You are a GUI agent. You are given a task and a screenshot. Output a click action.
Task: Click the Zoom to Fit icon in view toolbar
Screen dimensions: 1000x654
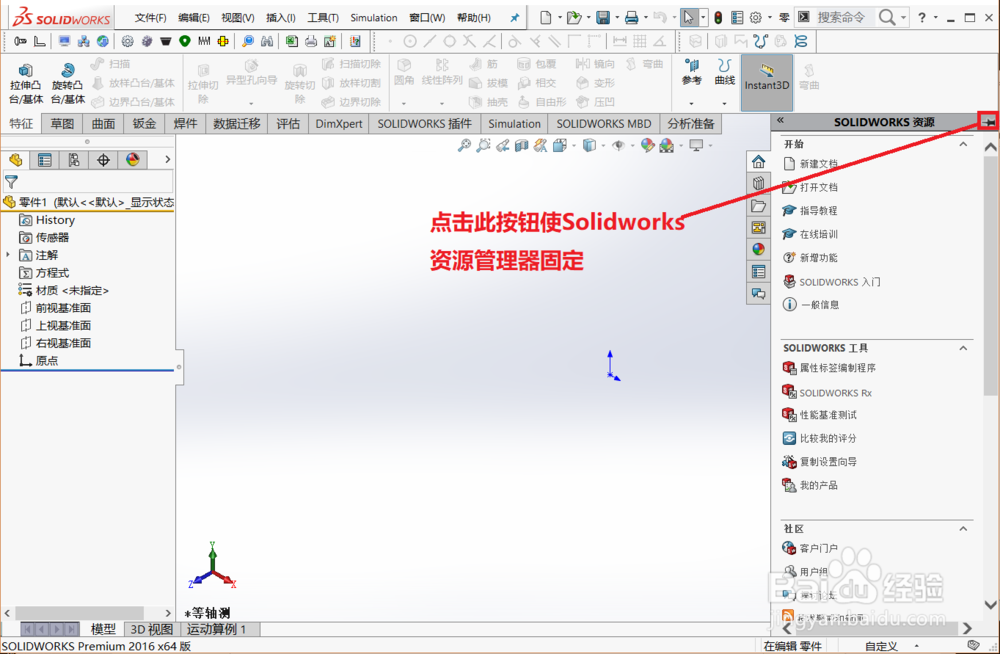tap(464, 145)
